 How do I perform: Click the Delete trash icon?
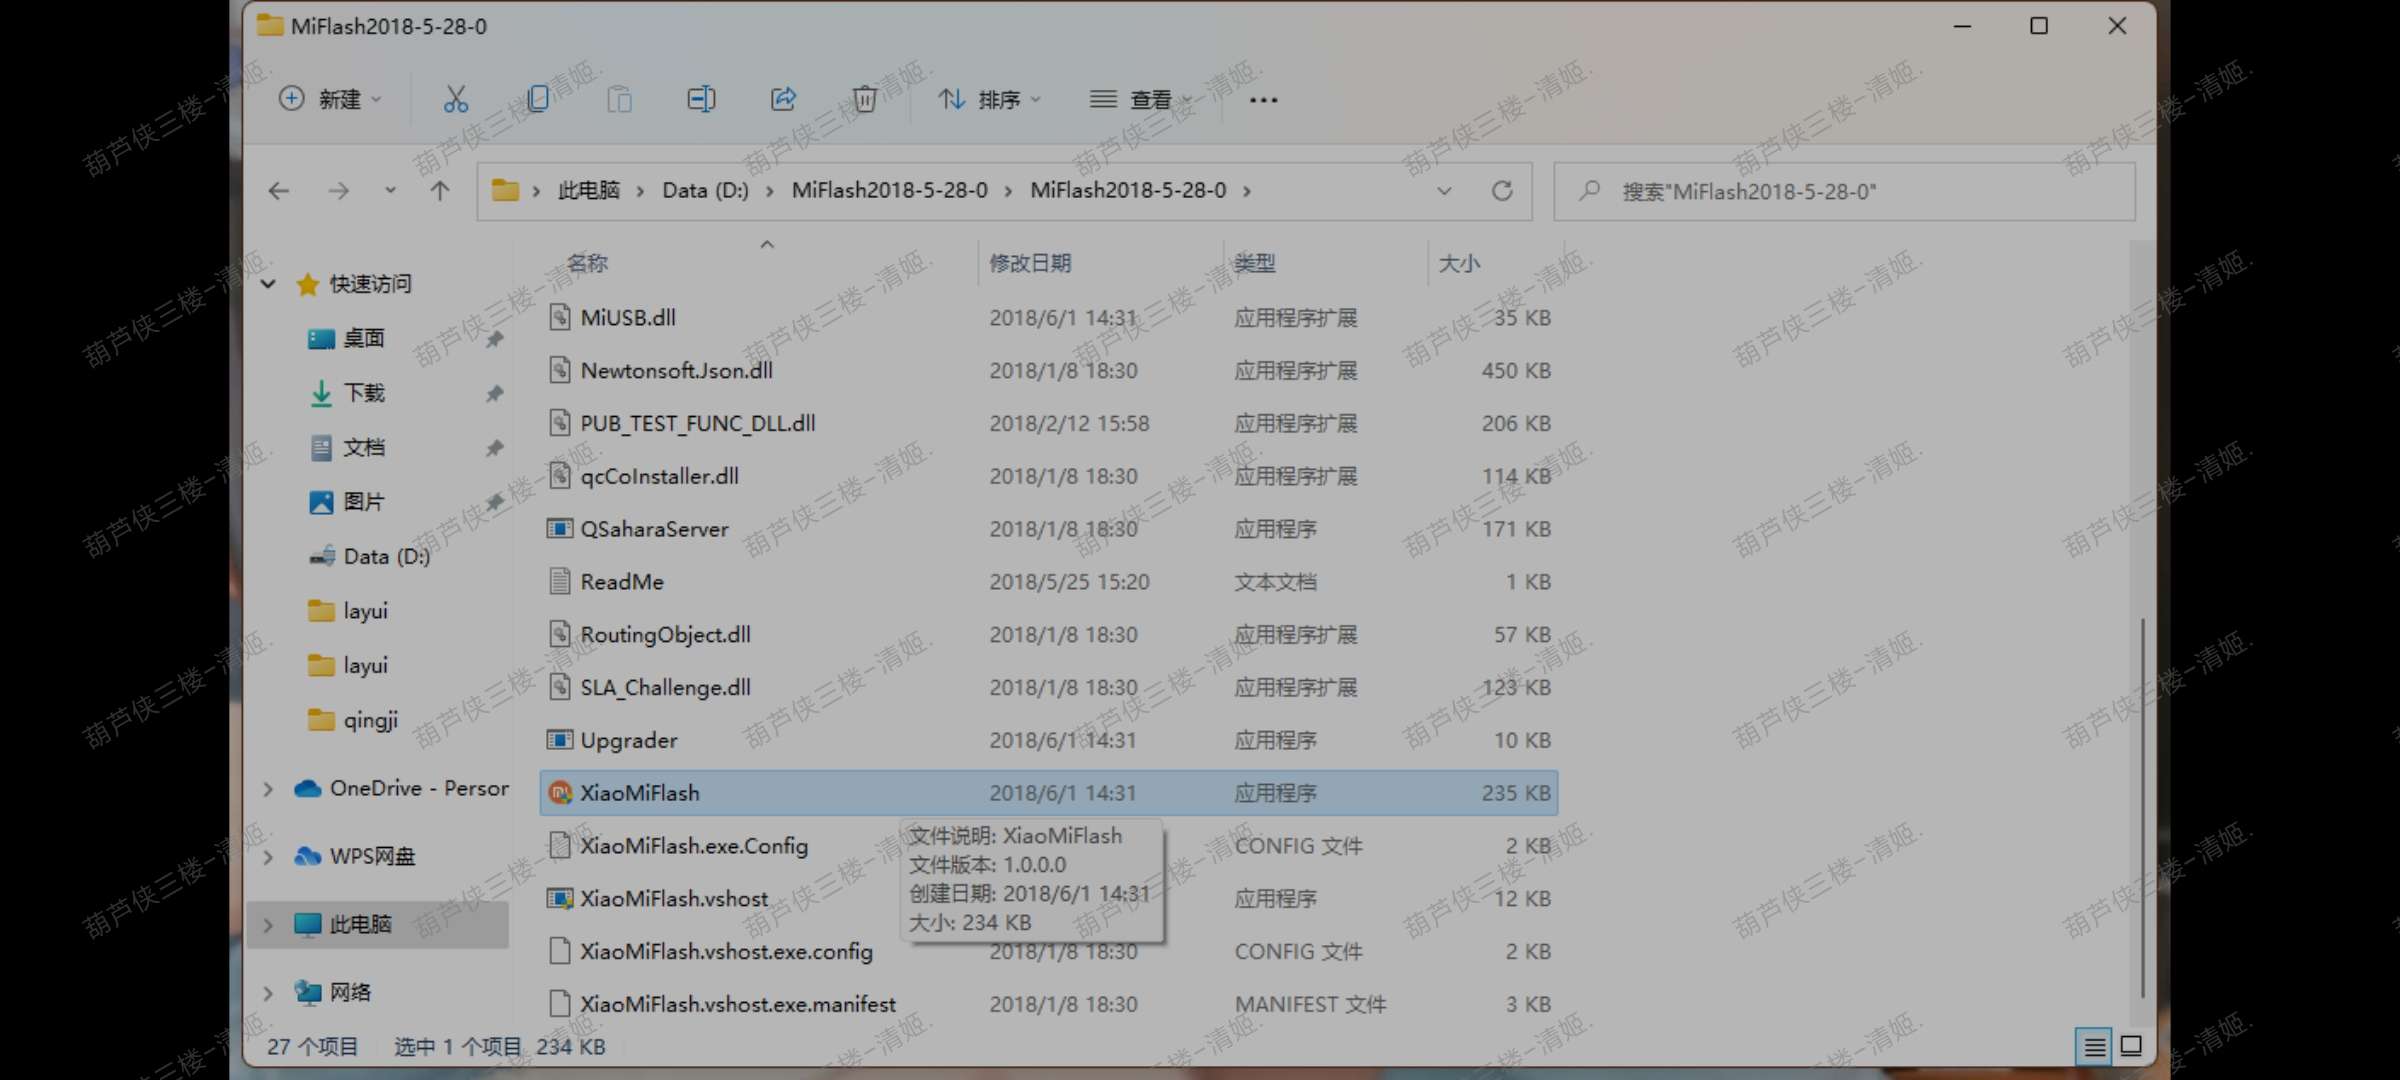pos(865,99)
